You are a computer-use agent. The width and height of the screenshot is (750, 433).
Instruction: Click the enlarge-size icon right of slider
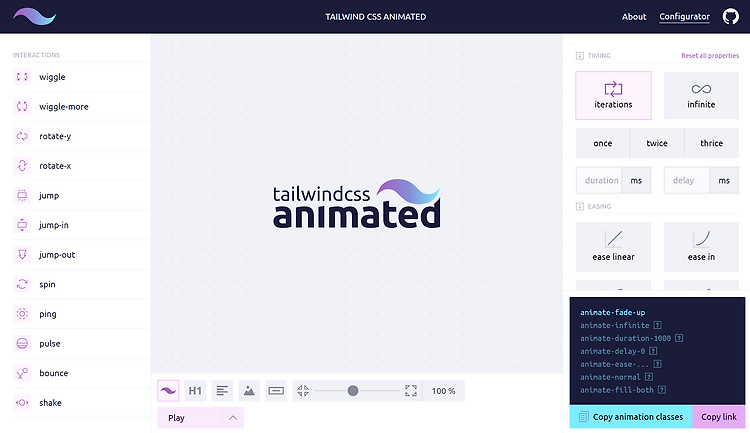click(411, 391)
